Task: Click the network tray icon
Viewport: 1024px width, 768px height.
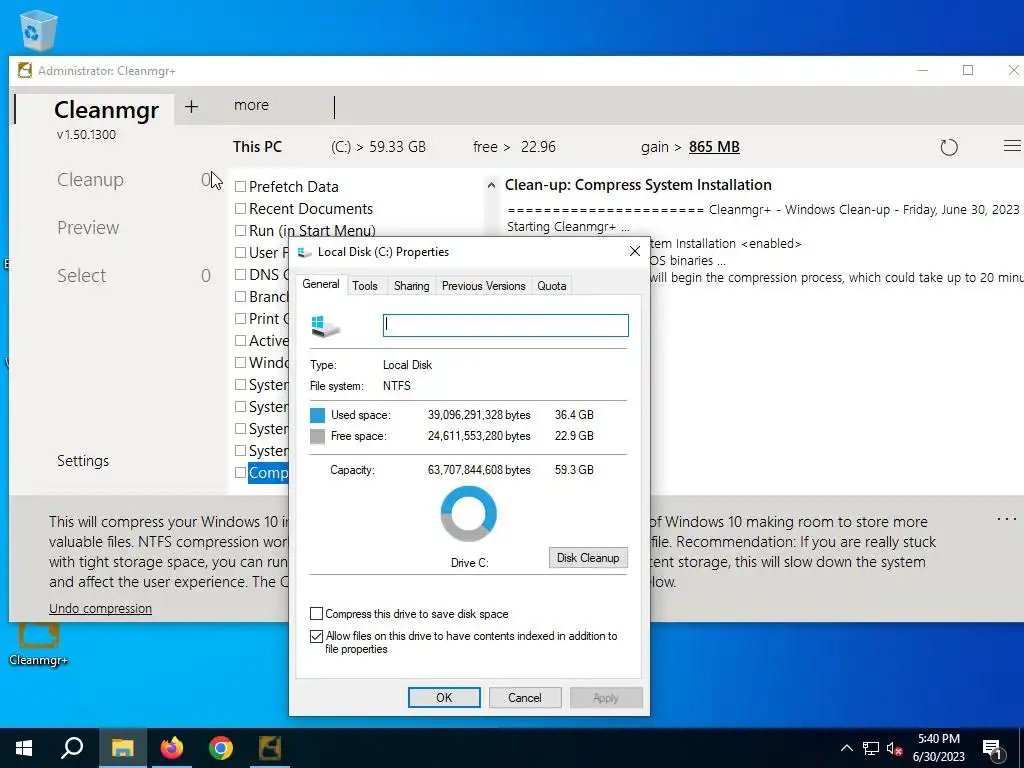Action: [x=871, y=748]
